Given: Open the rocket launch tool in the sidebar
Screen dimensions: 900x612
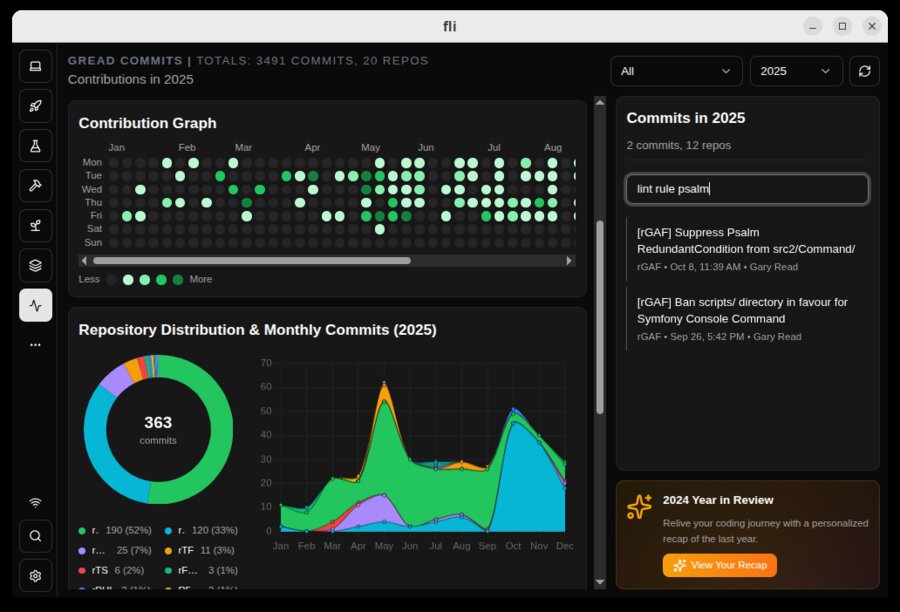Looking at the screenshot, I should [x=35, y=106].
